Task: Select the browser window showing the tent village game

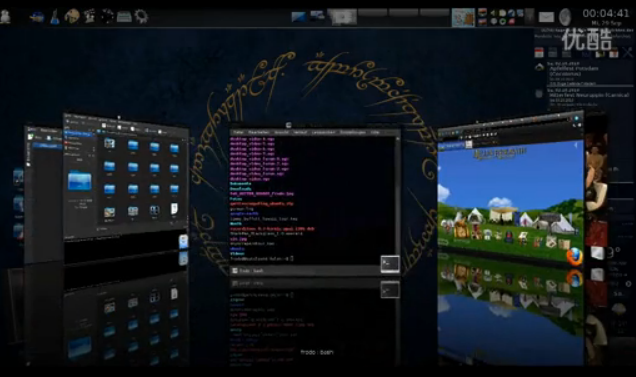Action: tap(511, 191)
